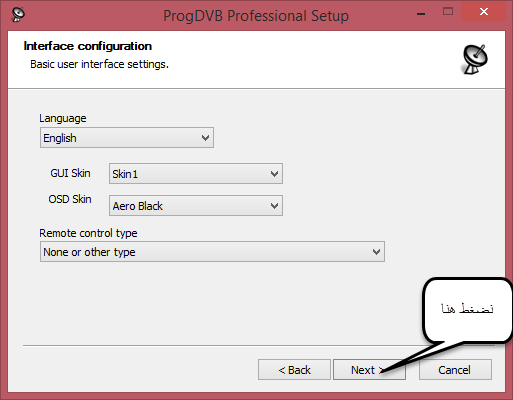Click Next to continue setup

pyautogui.click(x=369, y=370)
